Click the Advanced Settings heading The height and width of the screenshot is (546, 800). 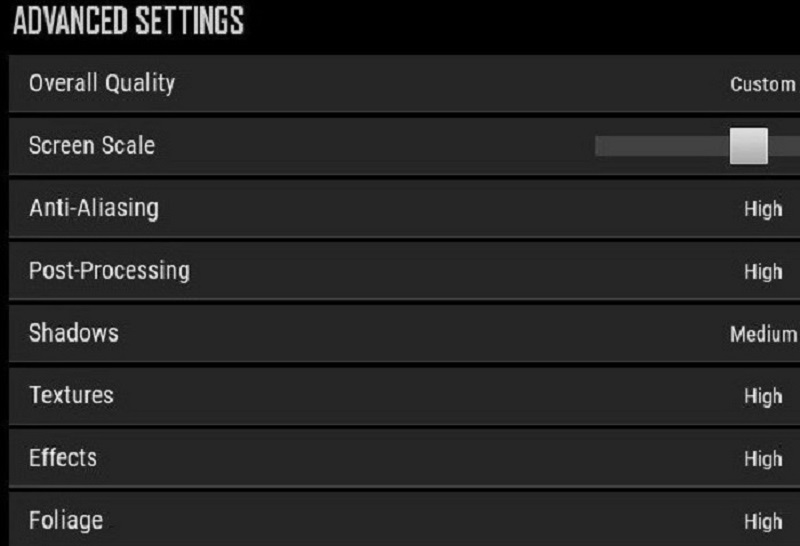pos(129,21)
